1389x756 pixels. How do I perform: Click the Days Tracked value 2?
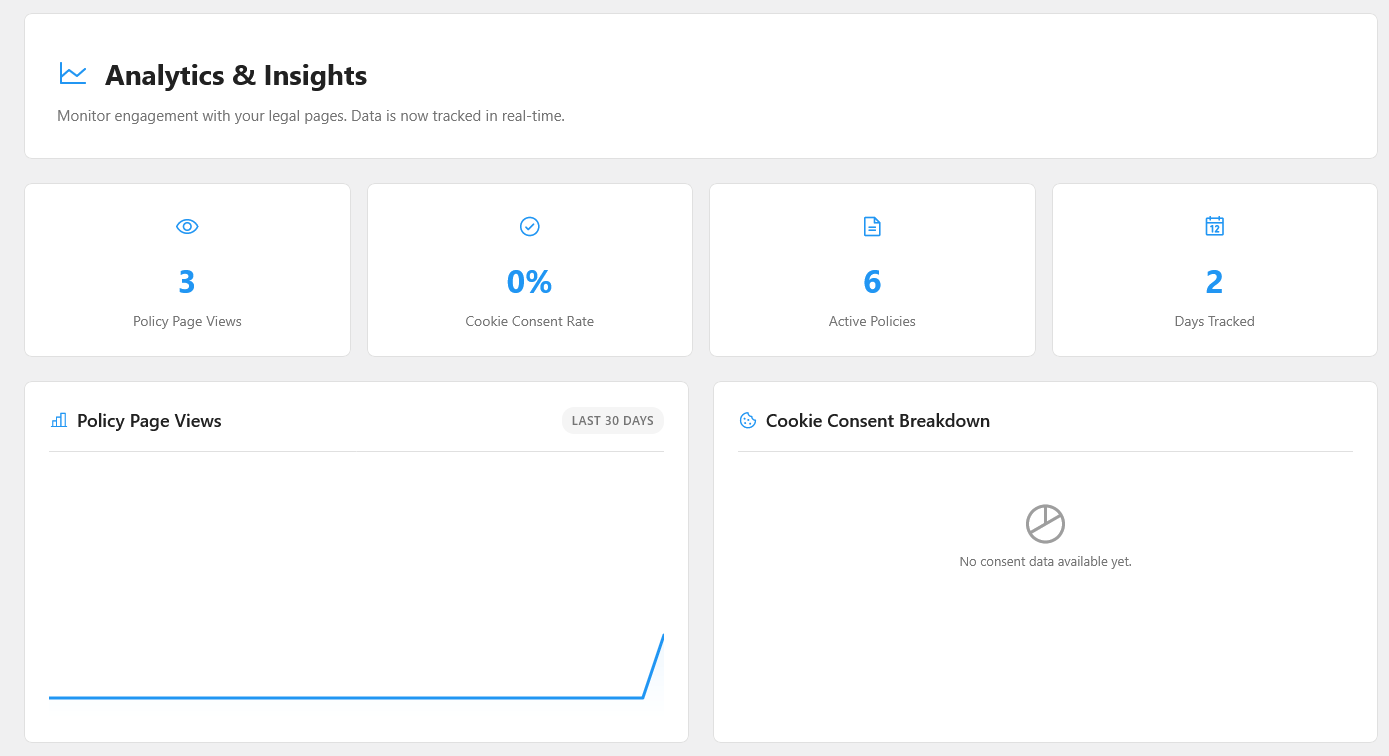click(x=1214, y=281)
